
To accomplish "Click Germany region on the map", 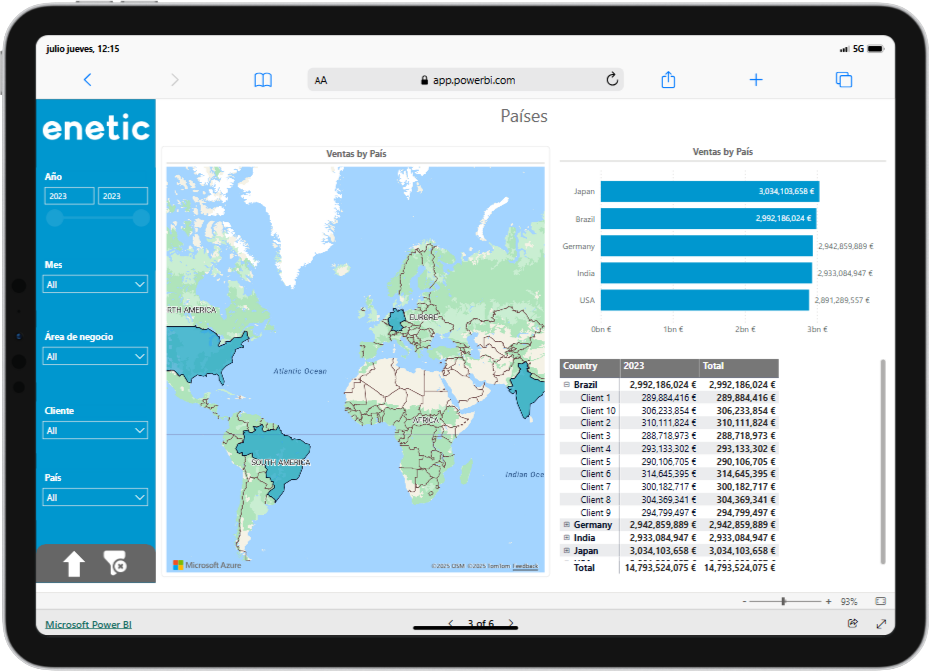I will [x=396, y=320].
